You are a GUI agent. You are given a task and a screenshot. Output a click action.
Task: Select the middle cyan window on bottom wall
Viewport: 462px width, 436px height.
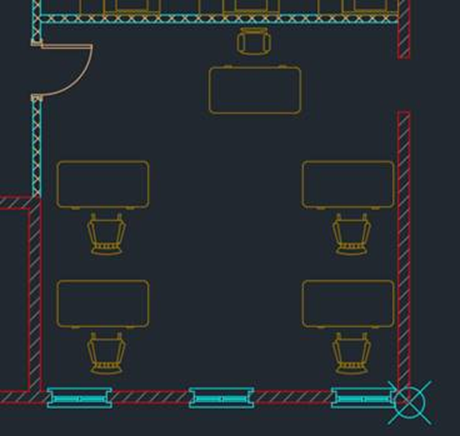point(222,398)
